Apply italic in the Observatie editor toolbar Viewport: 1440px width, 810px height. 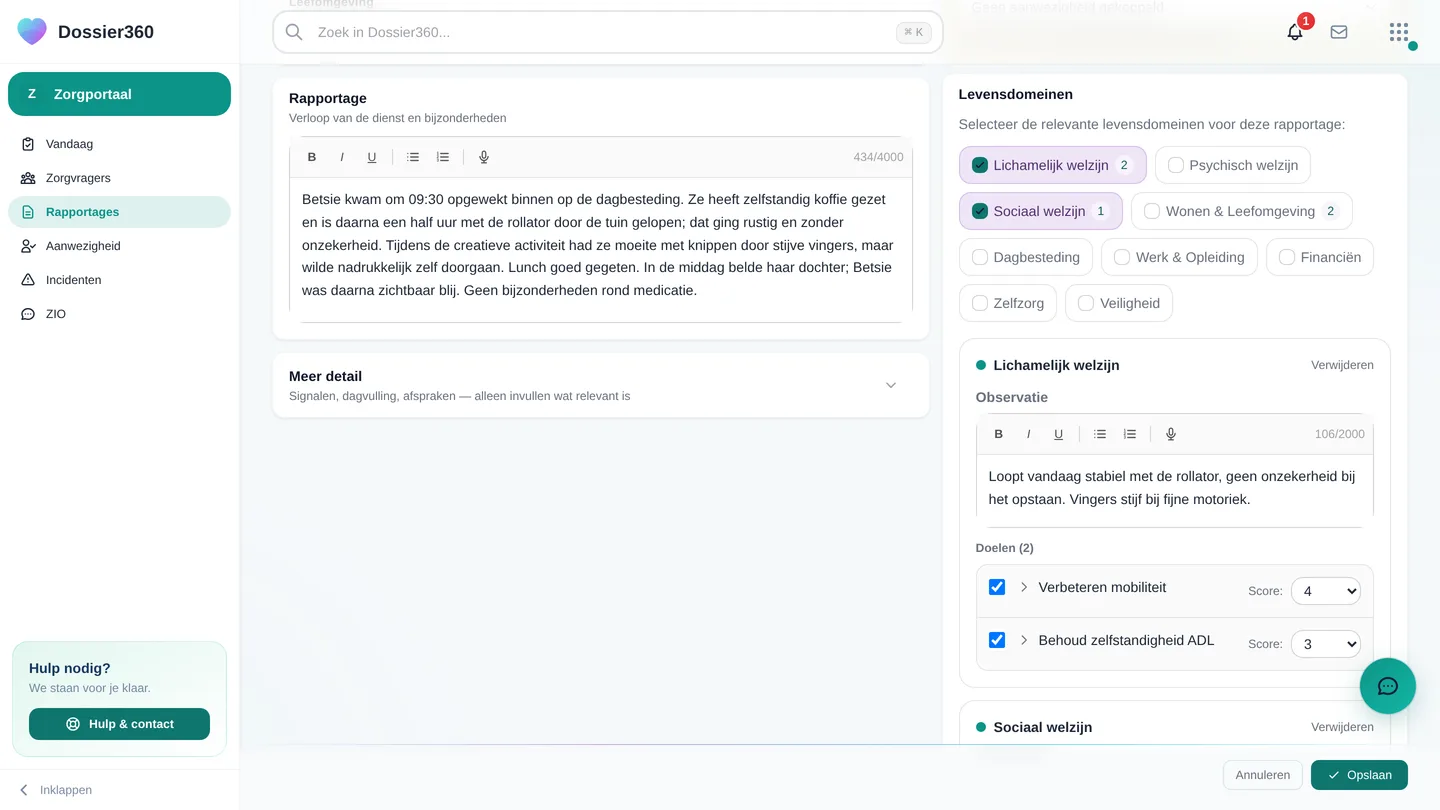1028,434
